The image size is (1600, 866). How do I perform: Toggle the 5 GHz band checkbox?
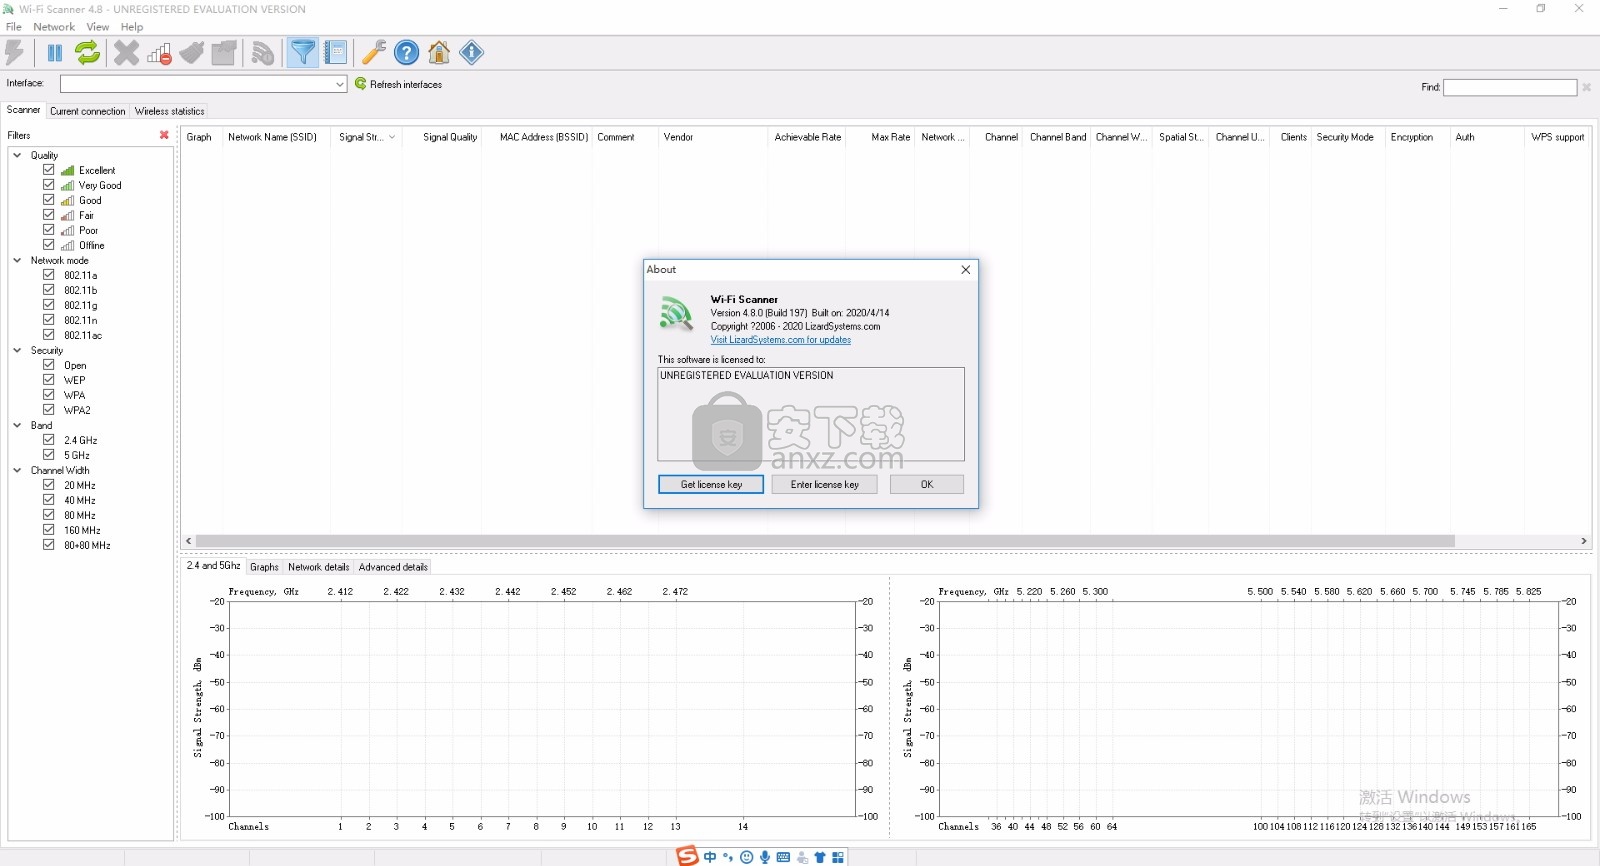point(48,455)
